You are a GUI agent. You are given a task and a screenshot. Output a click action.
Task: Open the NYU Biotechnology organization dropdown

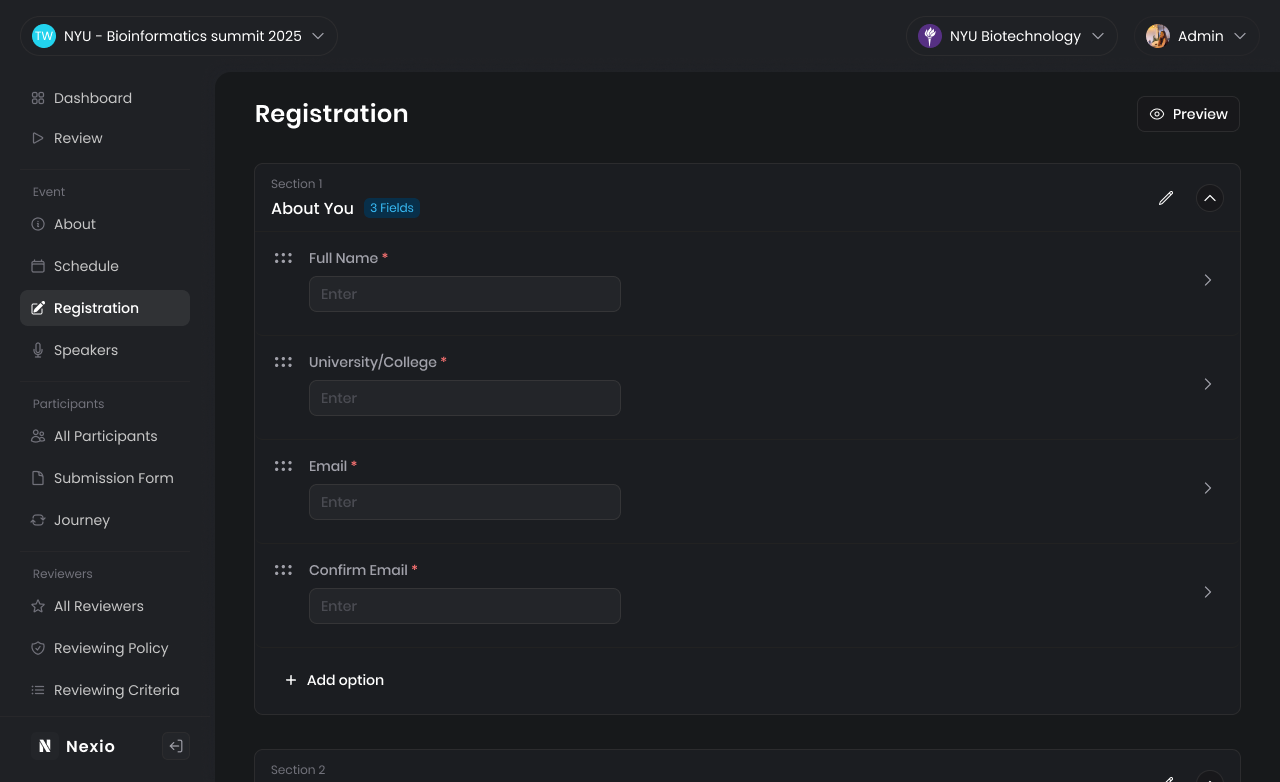(x=1012, y=36)
